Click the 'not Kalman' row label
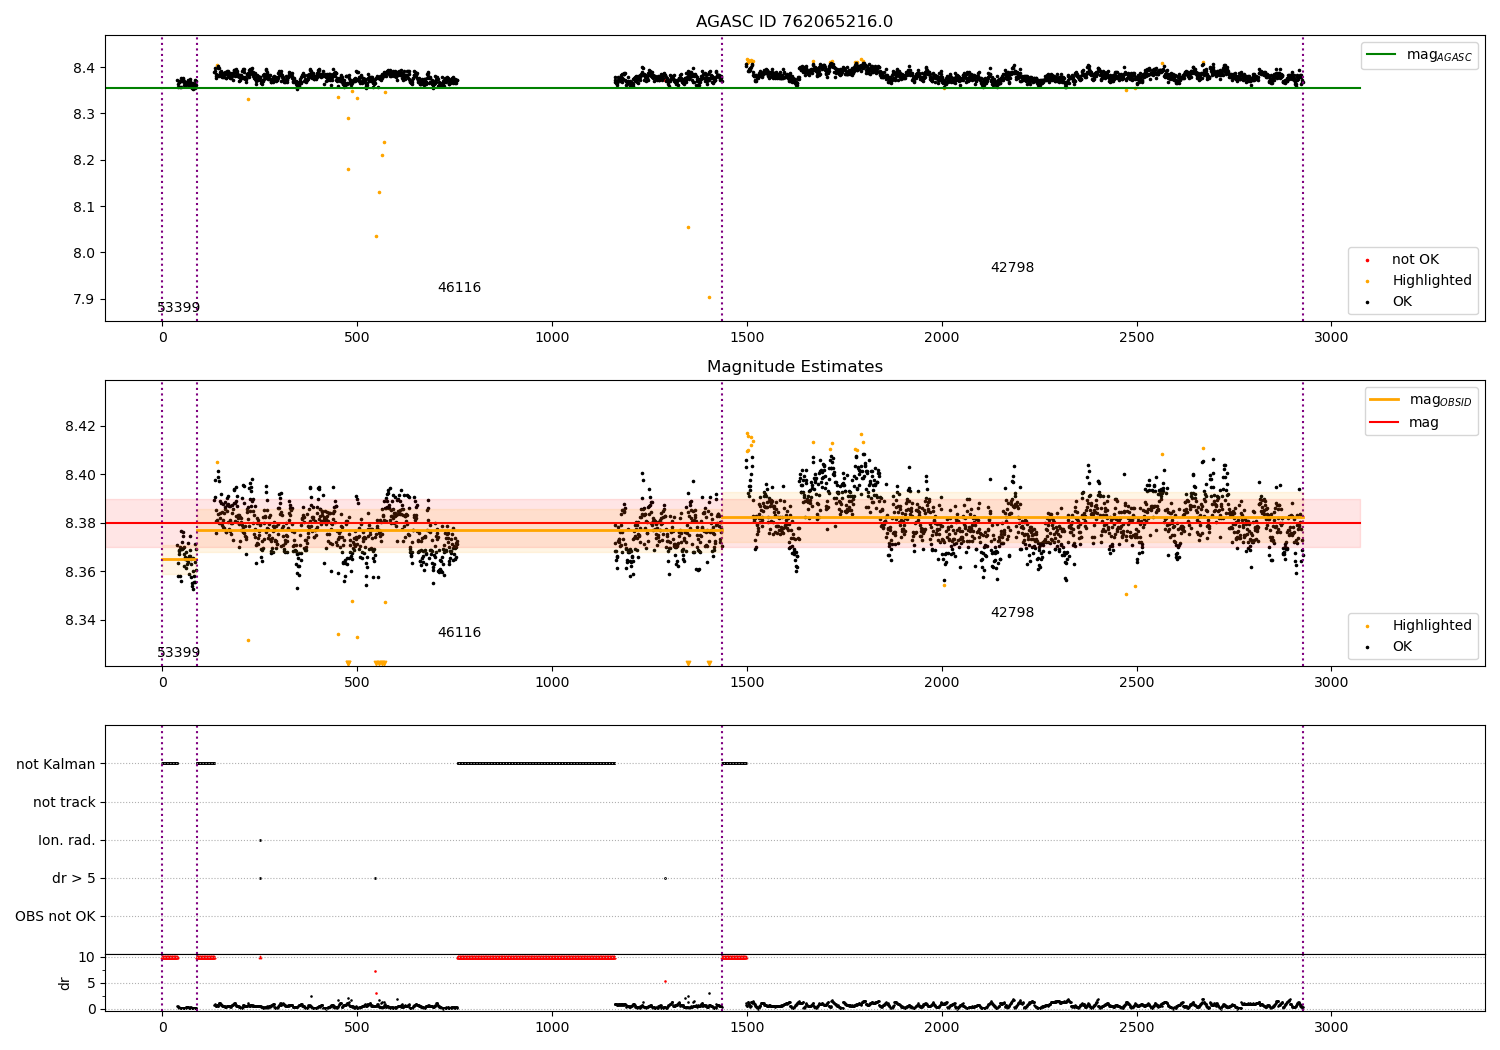The width and height of the screenshot is (1500, 1050). point(56,765)
